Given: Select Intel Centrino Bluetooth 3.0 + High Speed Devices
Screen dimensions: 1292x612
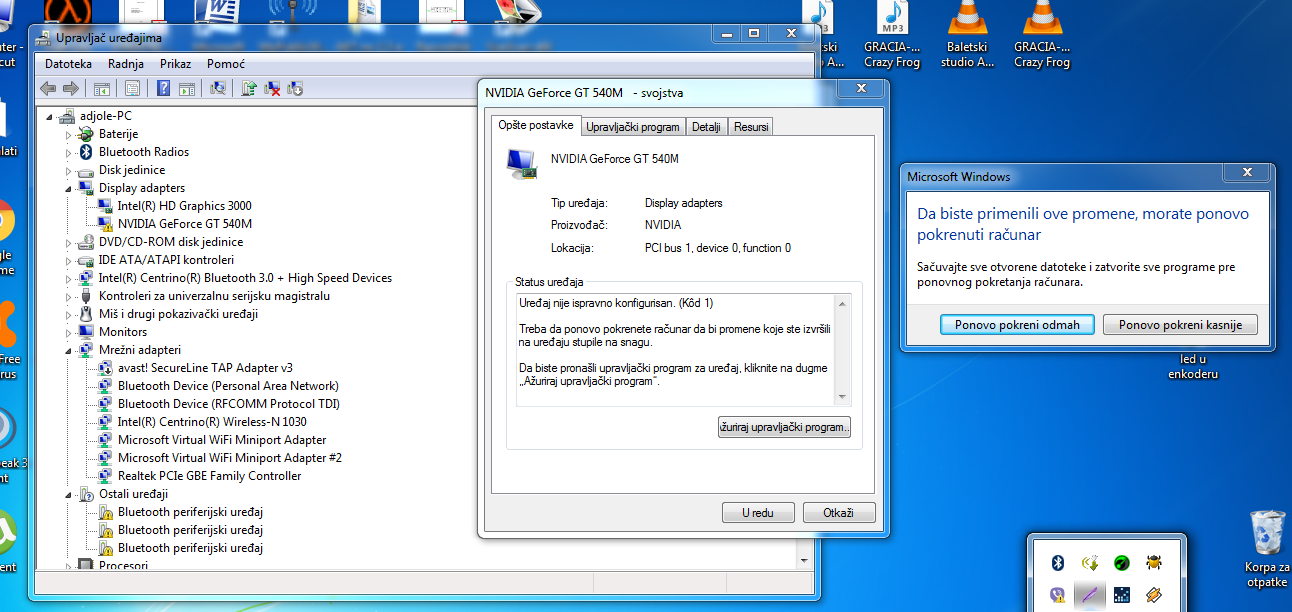Looking at the screenshot, I should 245,278.
